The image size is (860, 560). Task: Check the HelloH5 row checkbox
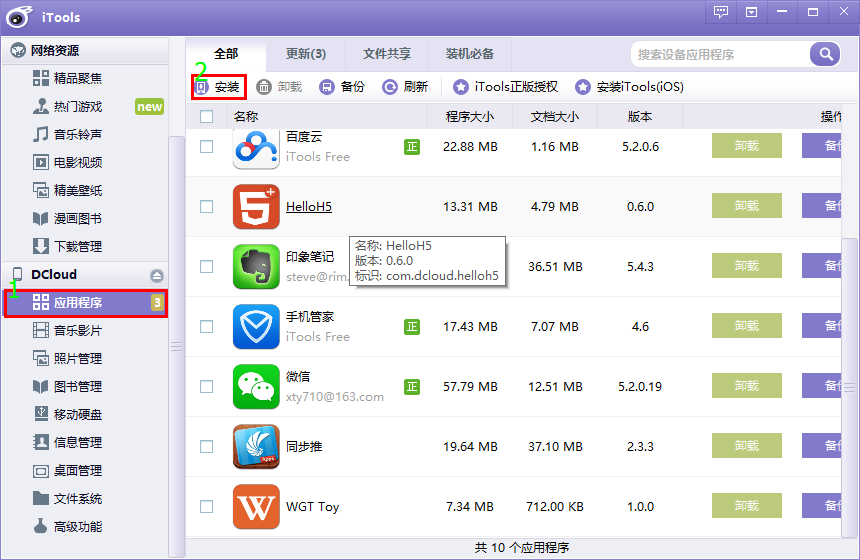207,207
